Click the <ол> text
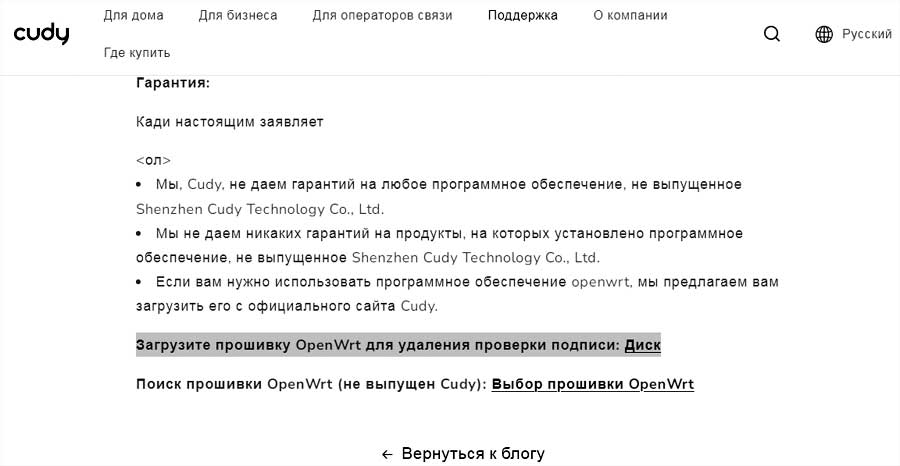The height and width of the screenshot is (466, 900). click(153, 161)
